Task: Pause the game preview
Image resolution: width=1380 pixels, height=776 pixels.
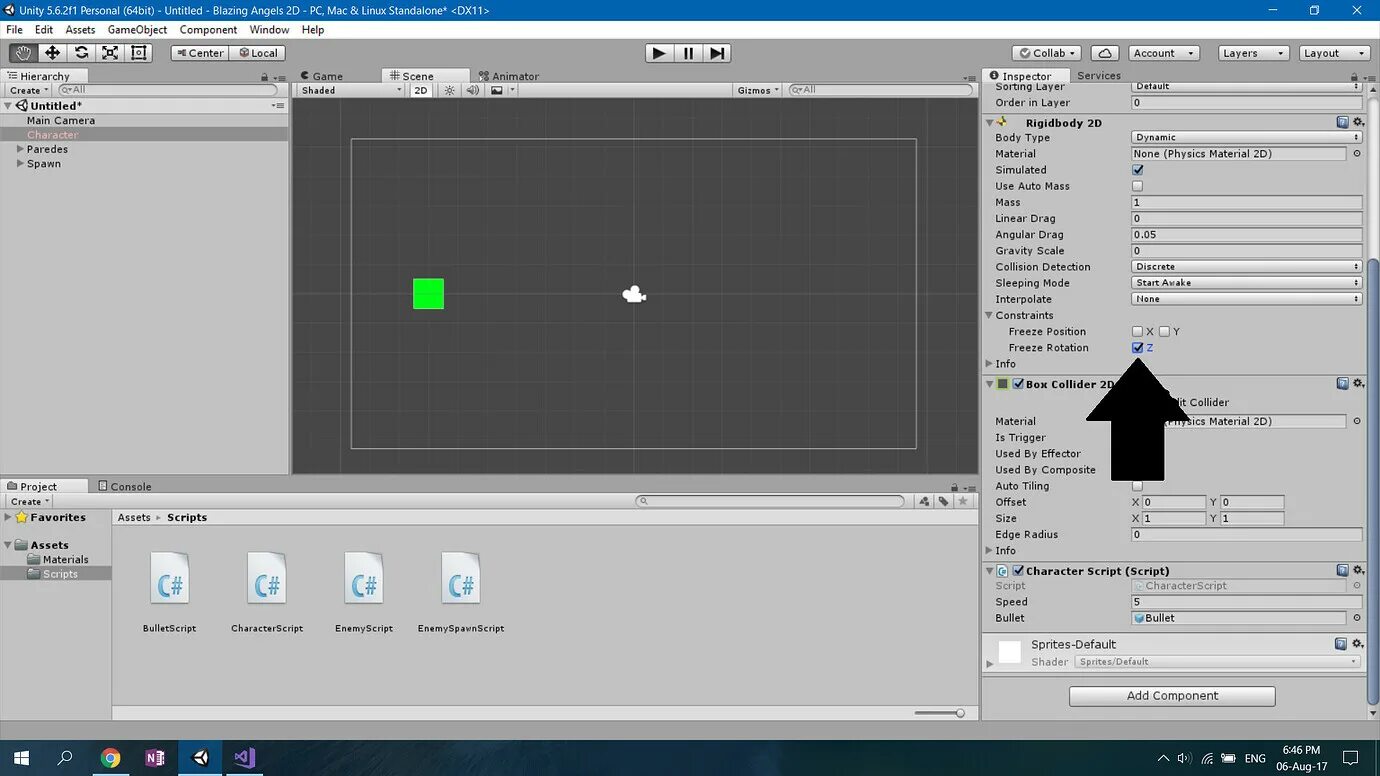Action: click(688, 53)
